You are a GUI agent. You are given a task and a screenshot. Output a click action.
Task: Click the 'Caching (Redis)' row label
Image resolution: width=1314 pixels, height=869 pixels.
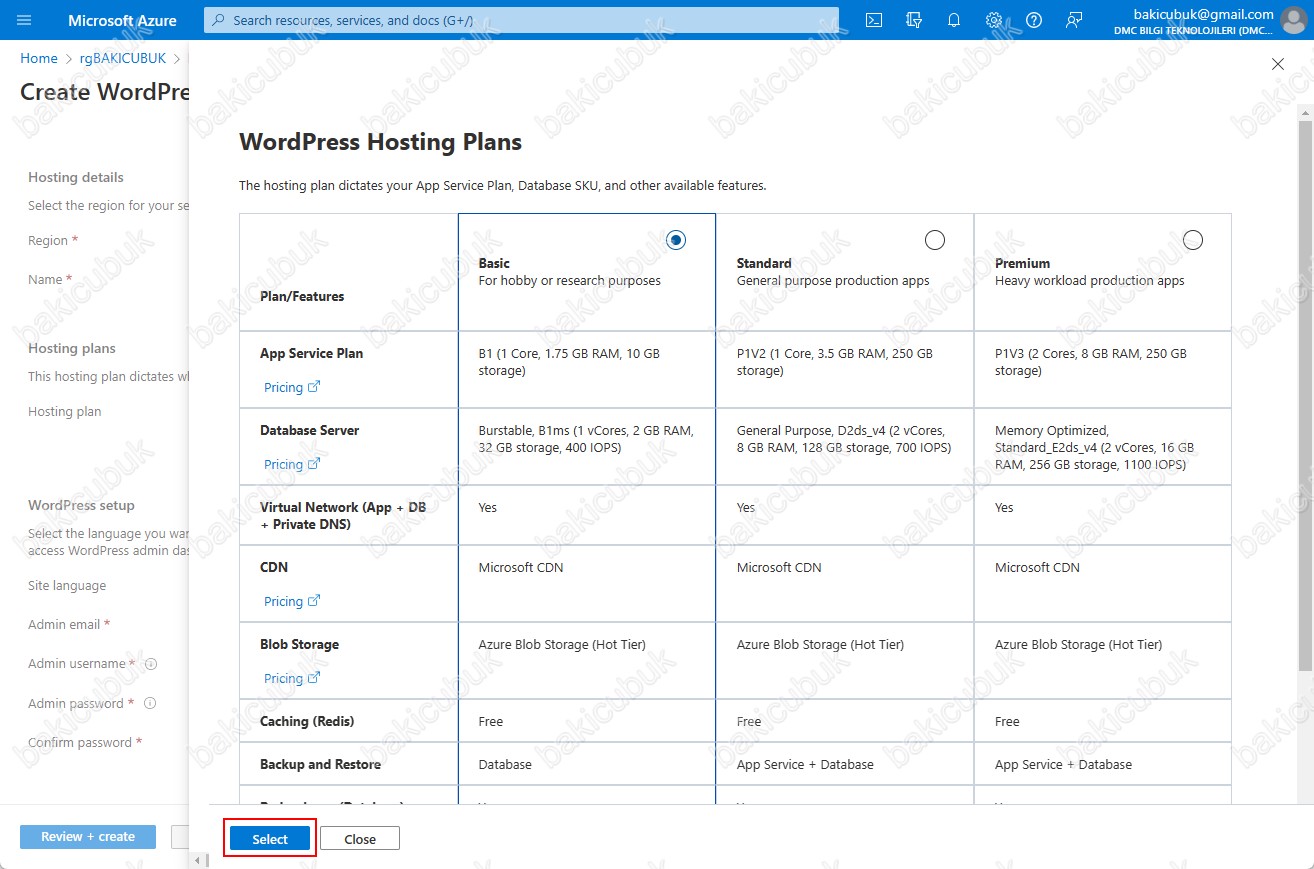click(x=307, y=721)
